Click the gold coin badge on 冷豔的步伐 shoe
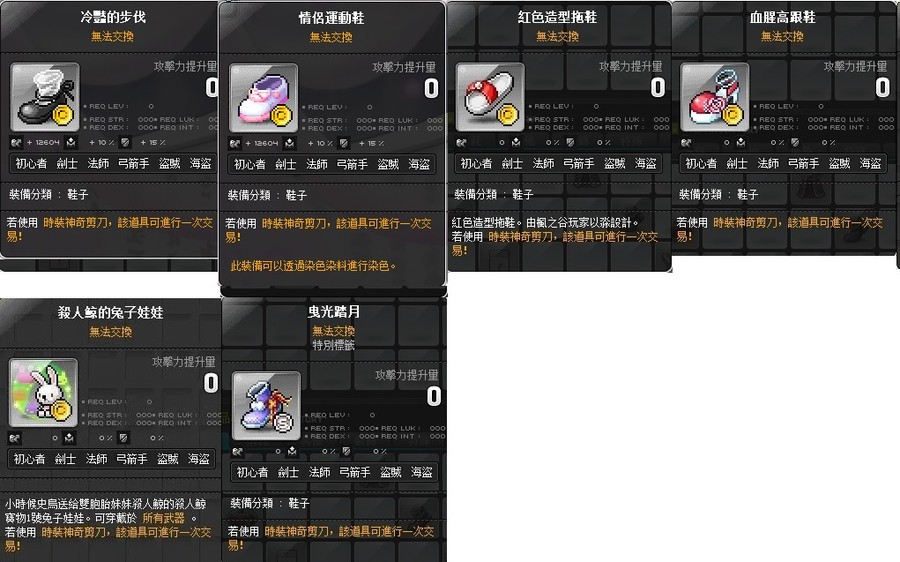 [x=63, y=115]
